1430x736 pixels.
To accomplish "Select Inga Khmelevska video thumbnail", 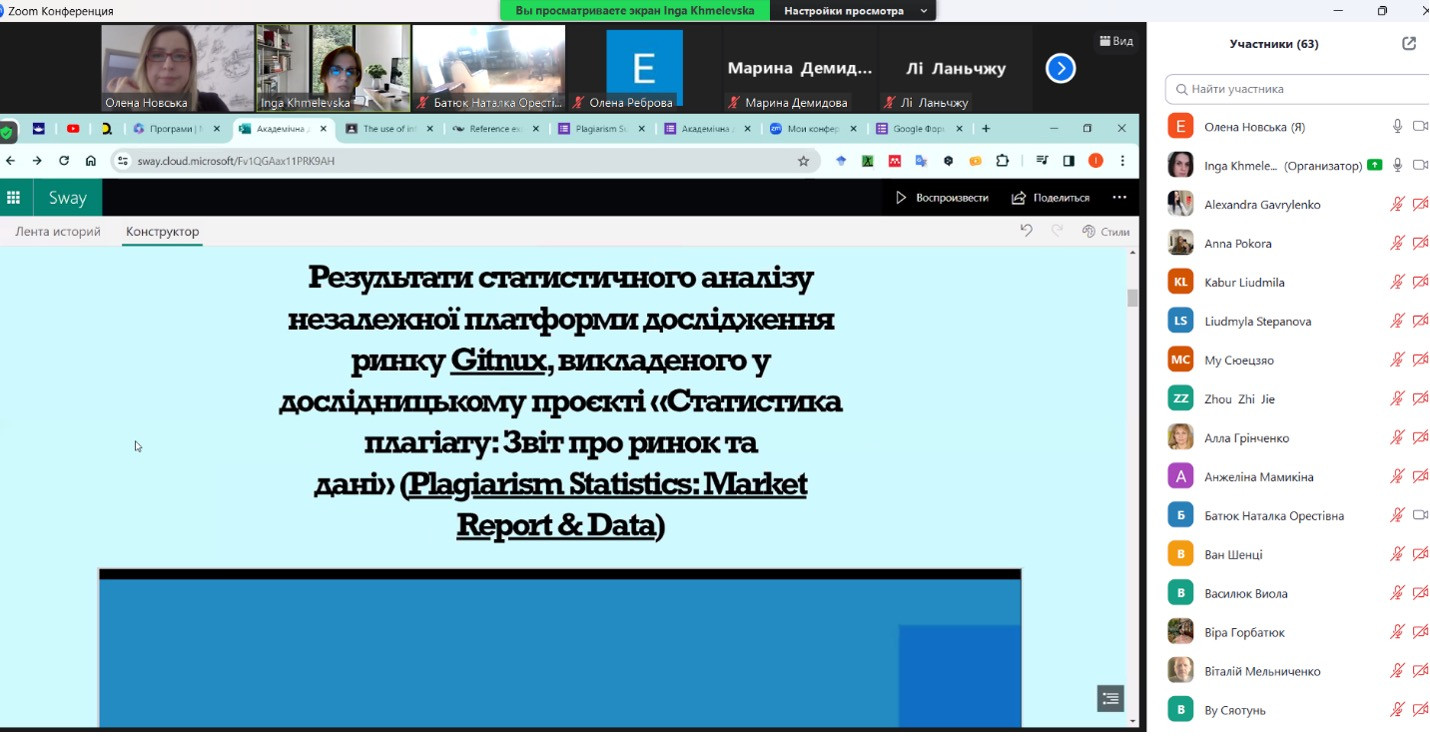I will point(333,68).
